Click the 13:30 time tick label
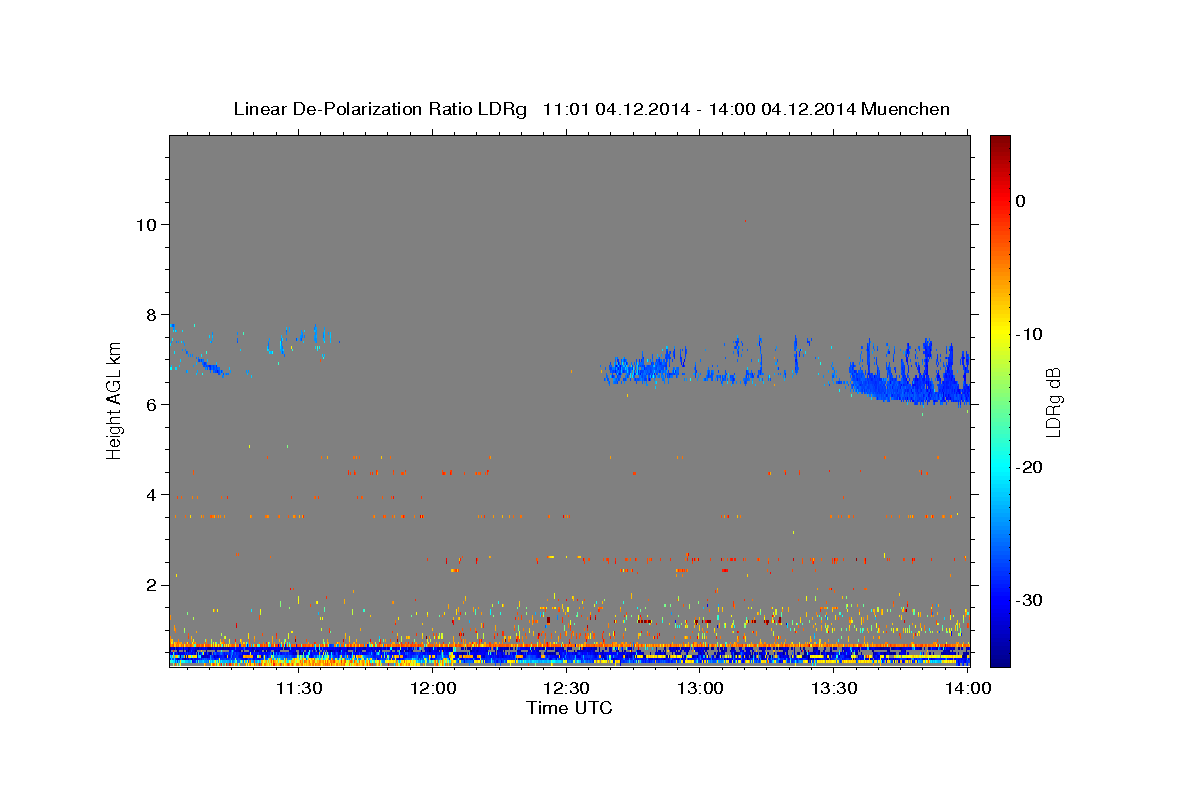The width and height of the screenshot is (1200, 800). 834,688
